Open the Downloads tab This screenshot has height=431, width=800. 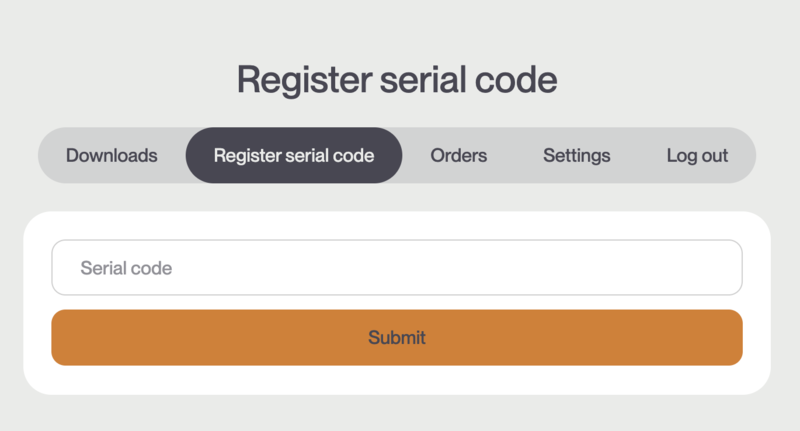[112, 156]
